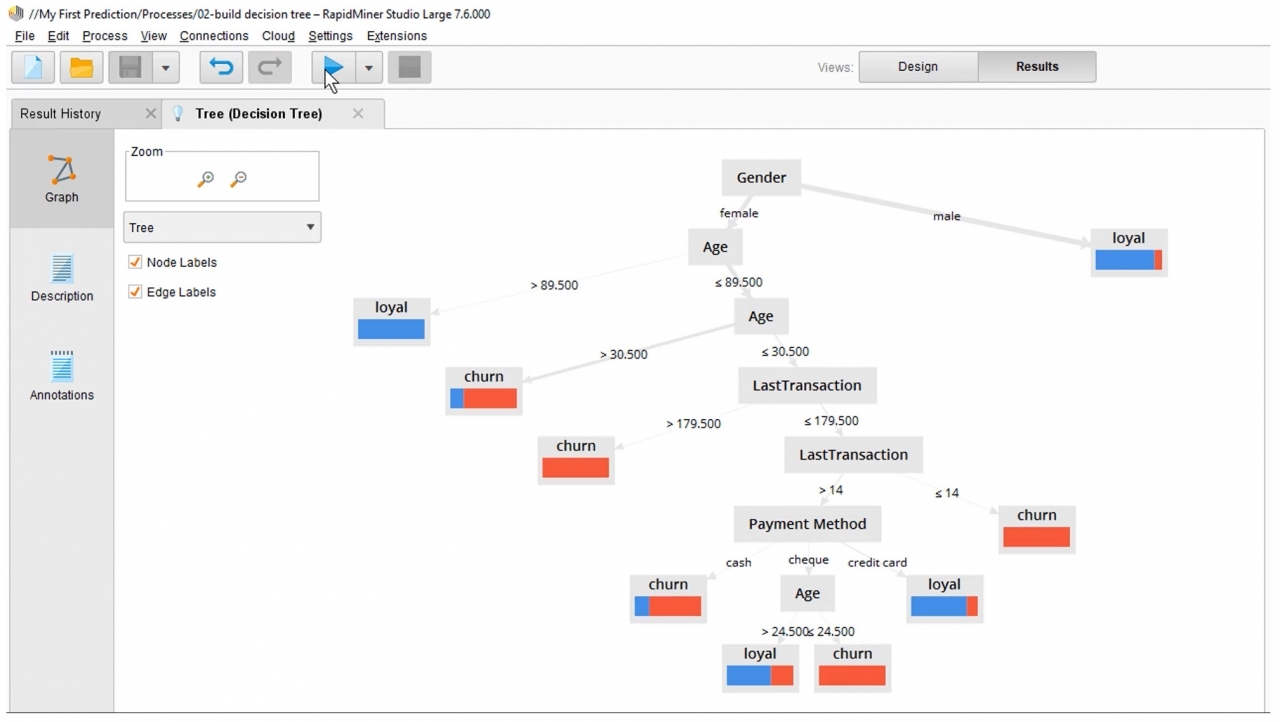This screenshot has height=722, width=1280.
Task: Expand the dropdown arrow beside Save
Action: (x=165, y=67)
